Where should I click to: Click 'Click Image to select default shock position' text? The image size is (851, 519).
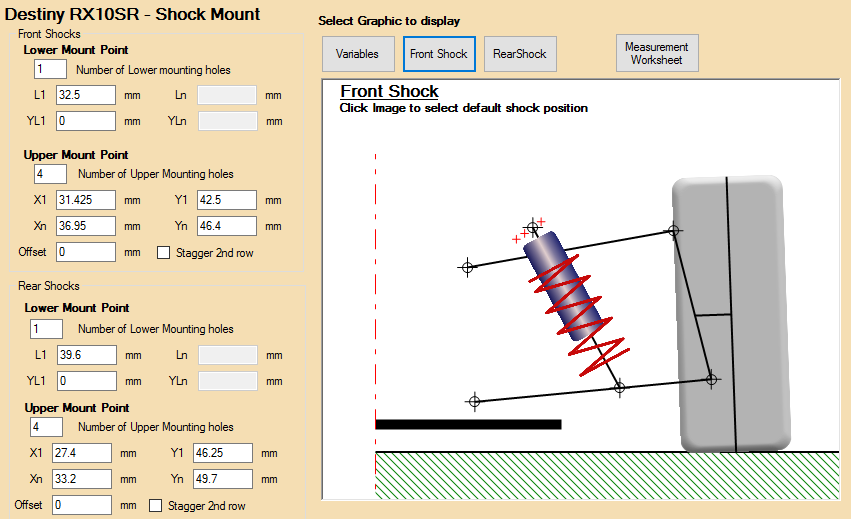click(x=463, y=108)
